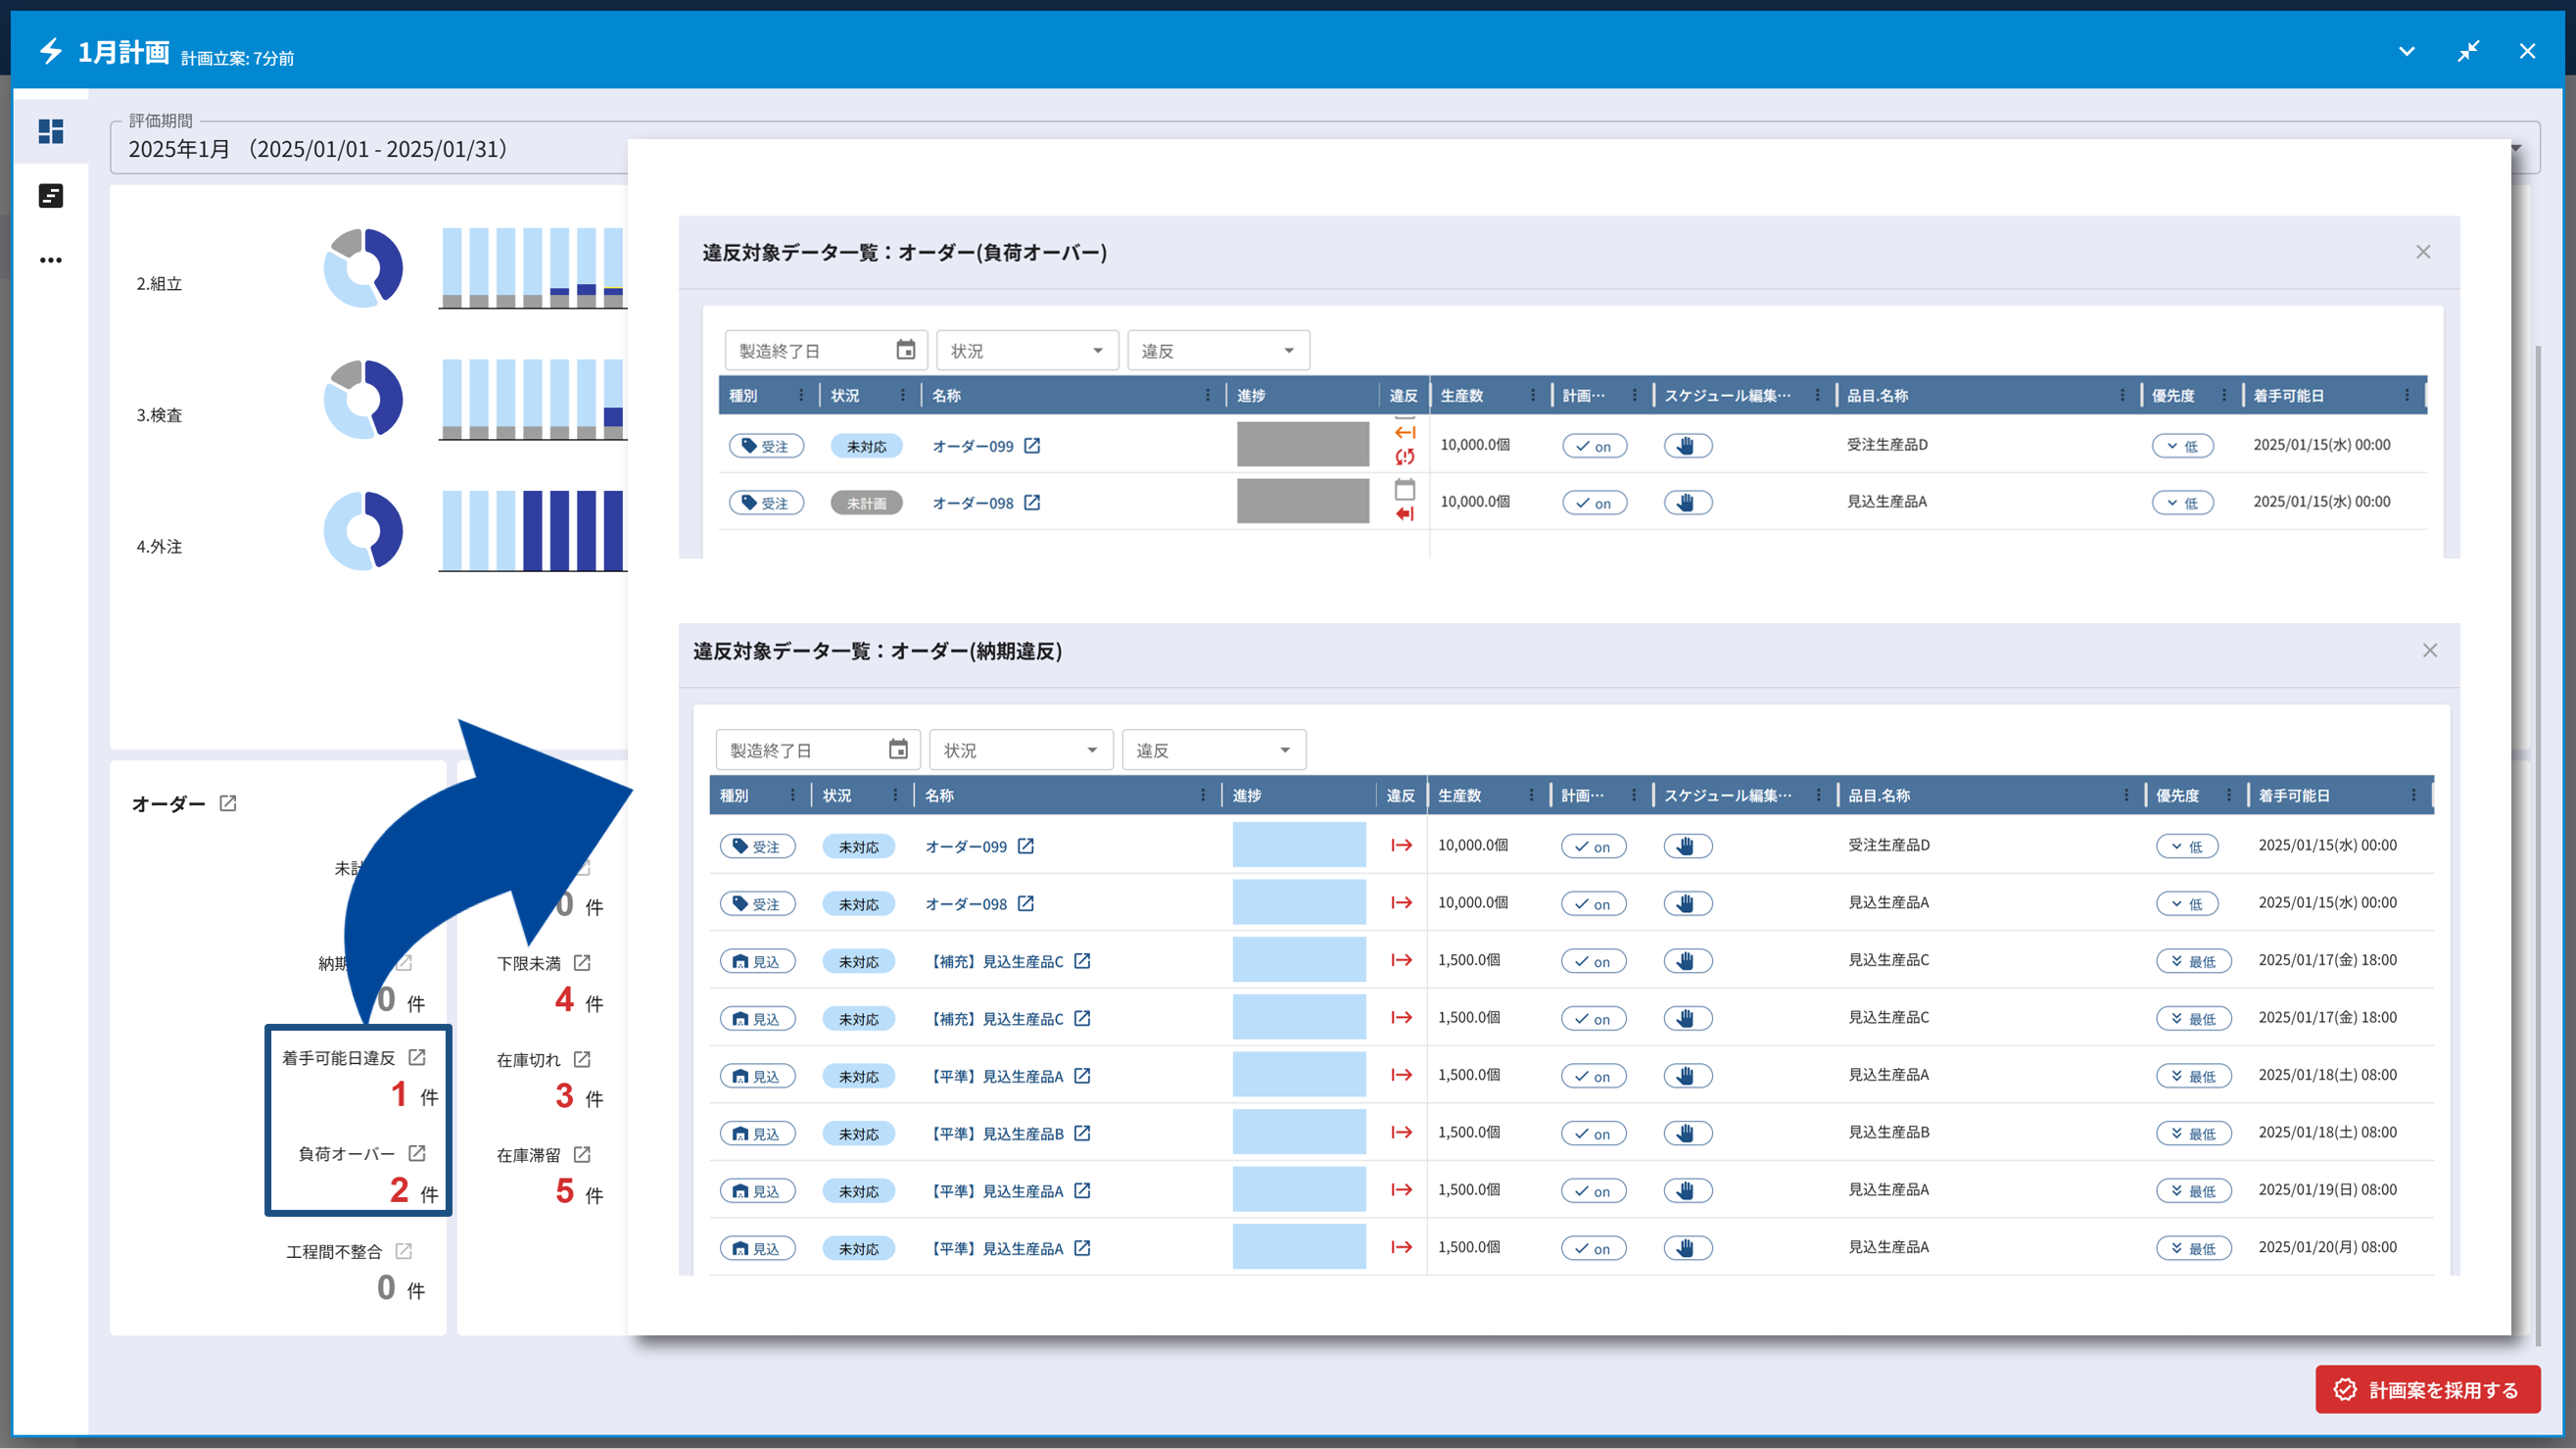This screenshot has height=1449, width=2576.
Task: Open 負荷オーバー detail link icon
Action: click(x=417, y=1153)
